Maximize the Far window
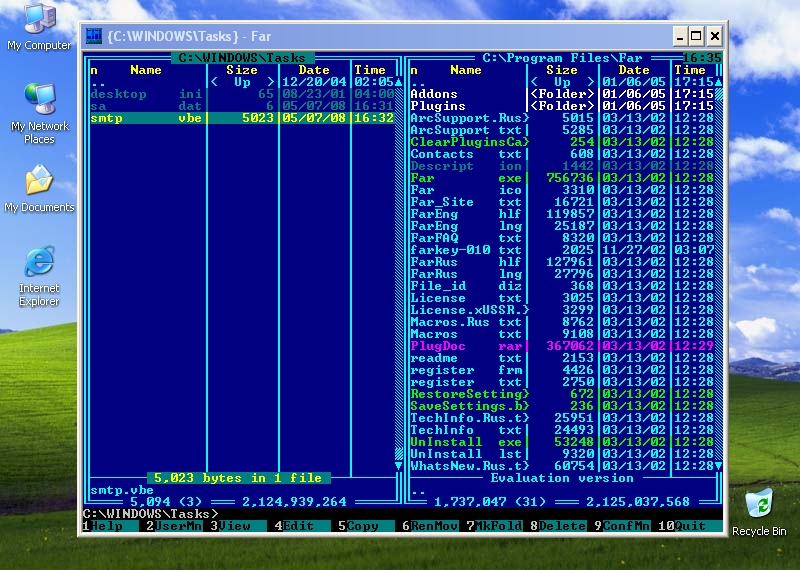This screenshot has width=800, height=570. 696,36
